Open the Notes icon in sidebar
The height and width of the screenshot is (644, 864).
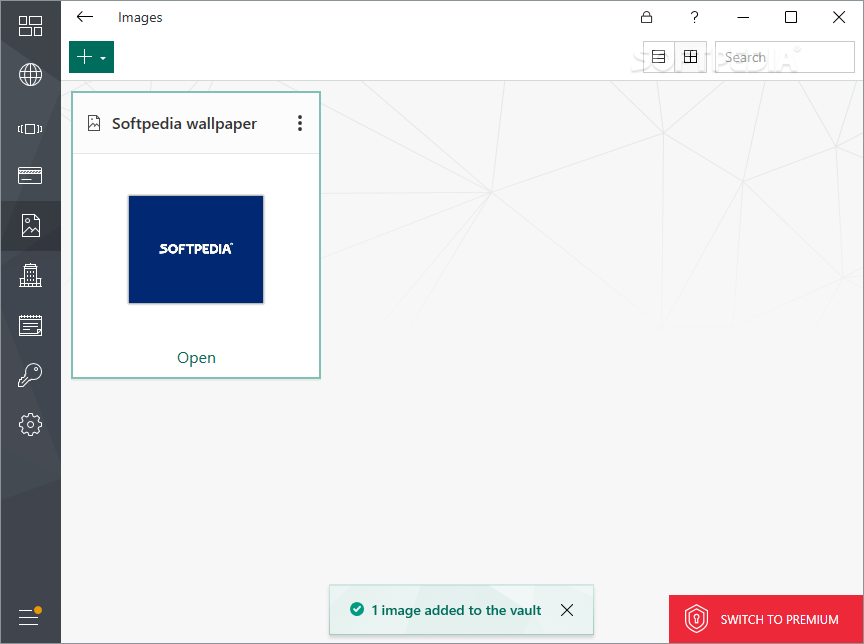(x=30, y=325)
